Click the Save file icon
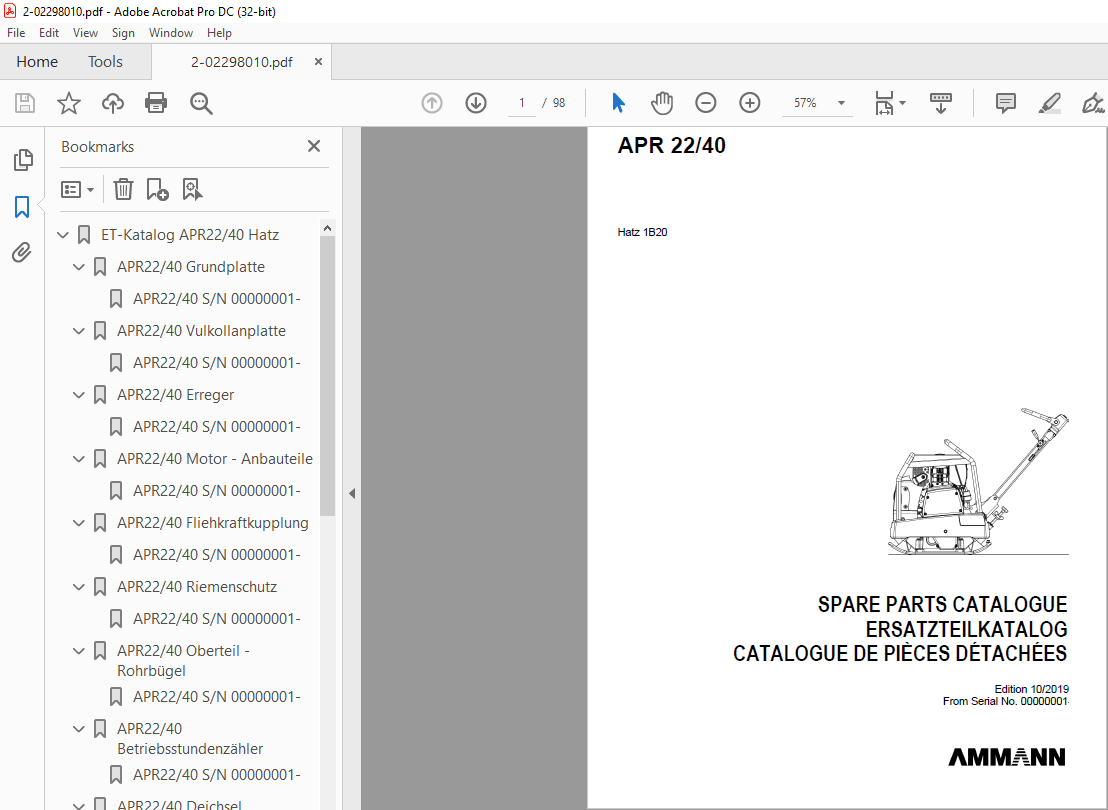The image size is (1108, 810). tap(25, 103)
